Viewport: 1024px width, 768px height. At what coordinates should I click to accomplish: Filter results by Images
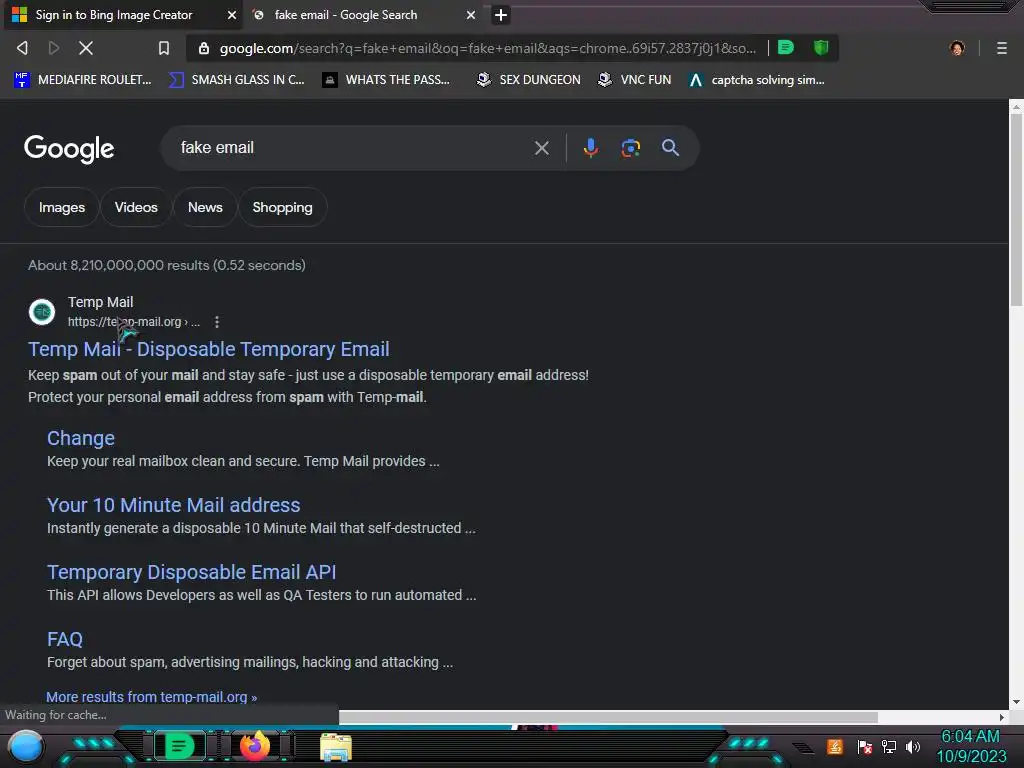pyautogui.click(x=61, y=208)
